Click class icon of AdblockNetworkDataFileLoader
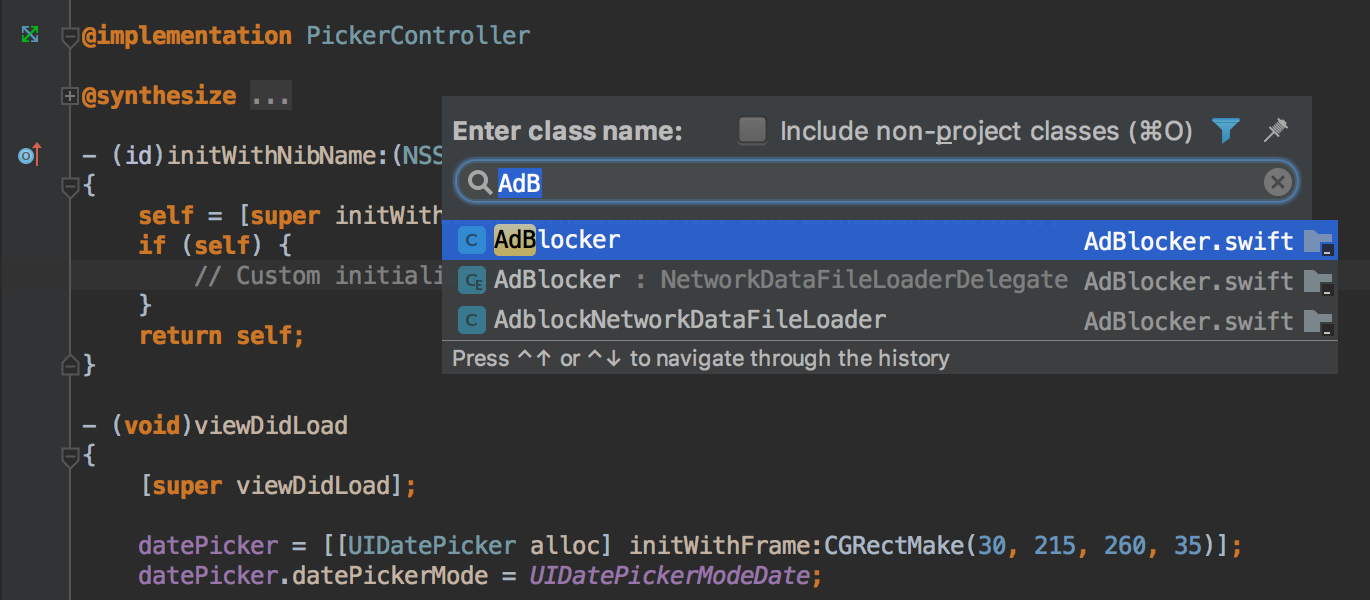This screenshot has width=1370, height=600. point(470,320)
